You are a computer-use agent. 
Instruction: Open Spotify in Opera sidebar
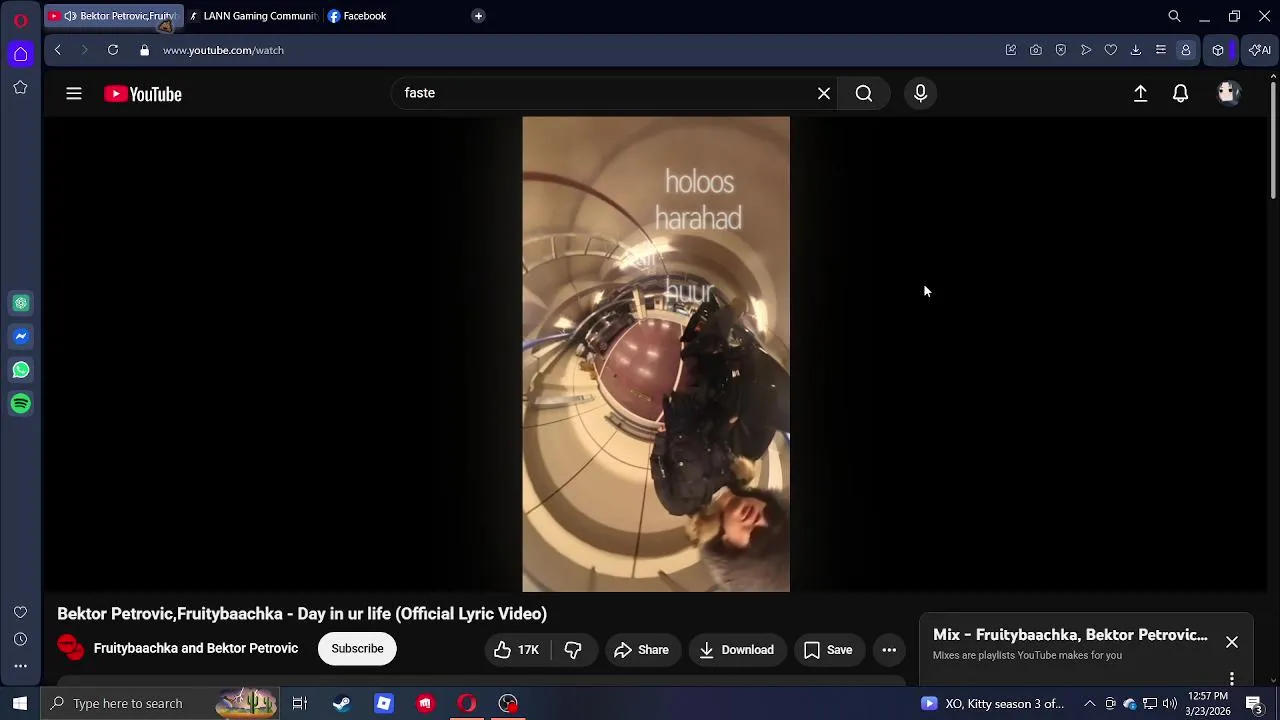coord(21,404)
